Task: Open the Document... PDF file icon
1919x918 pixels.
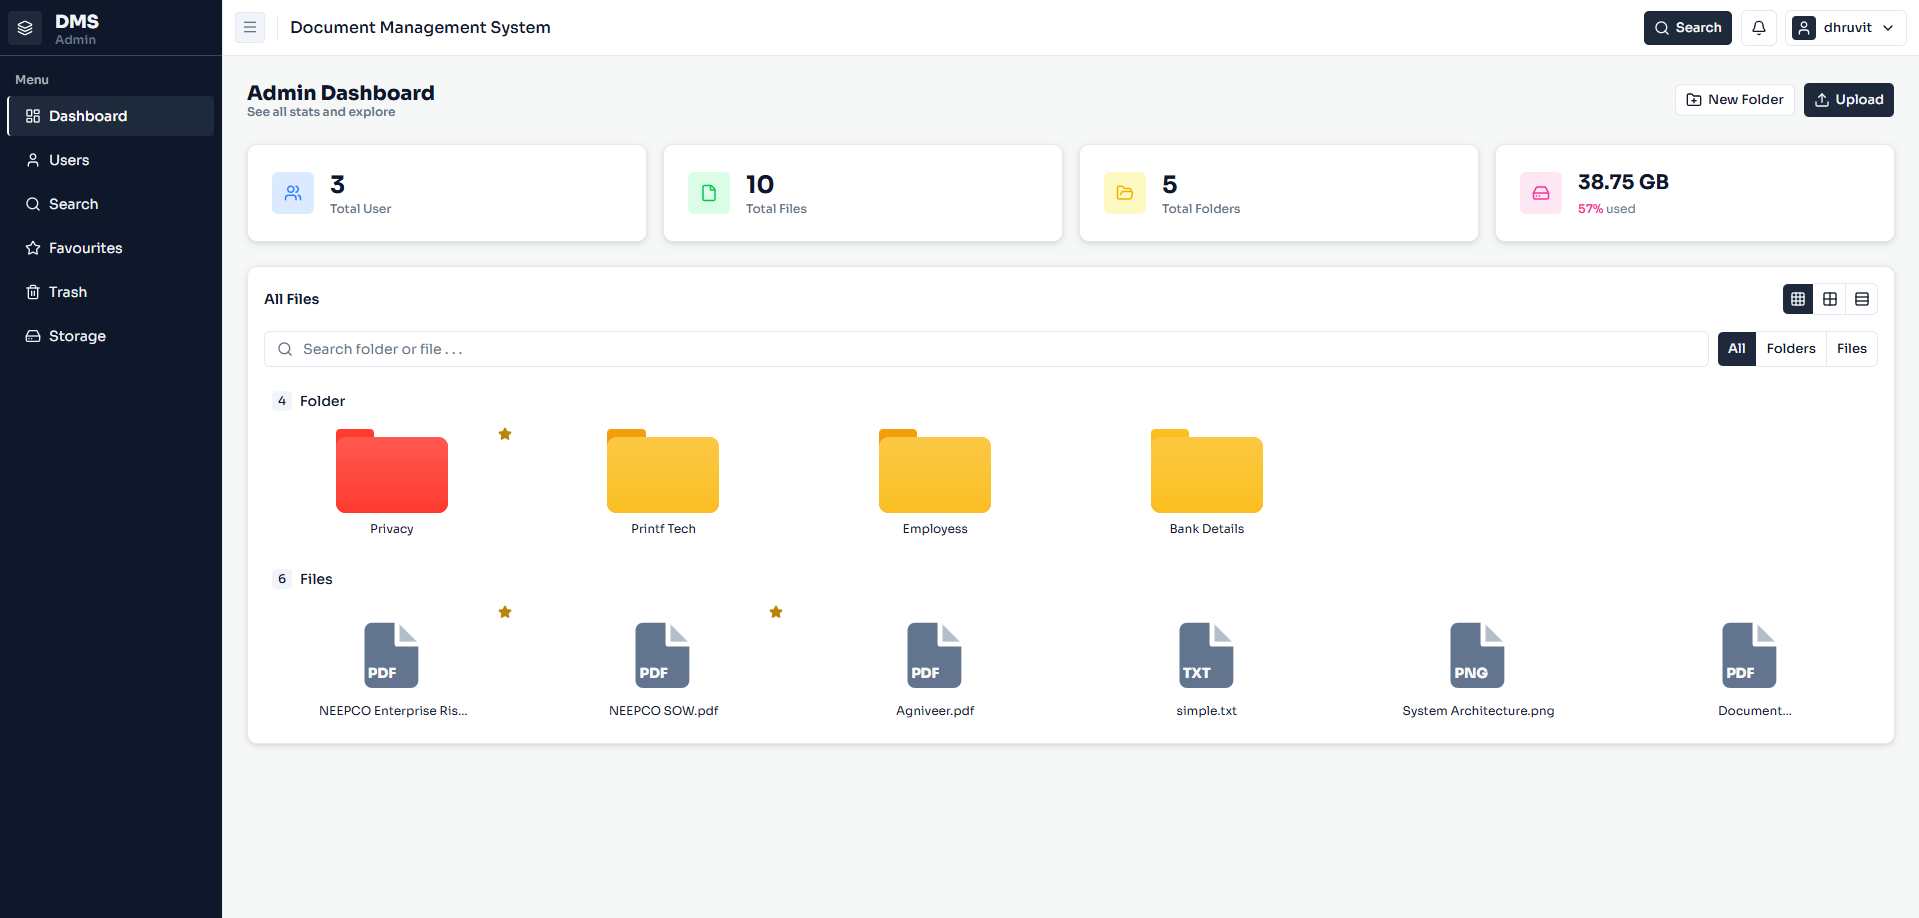Action: tap(1749, 655)
